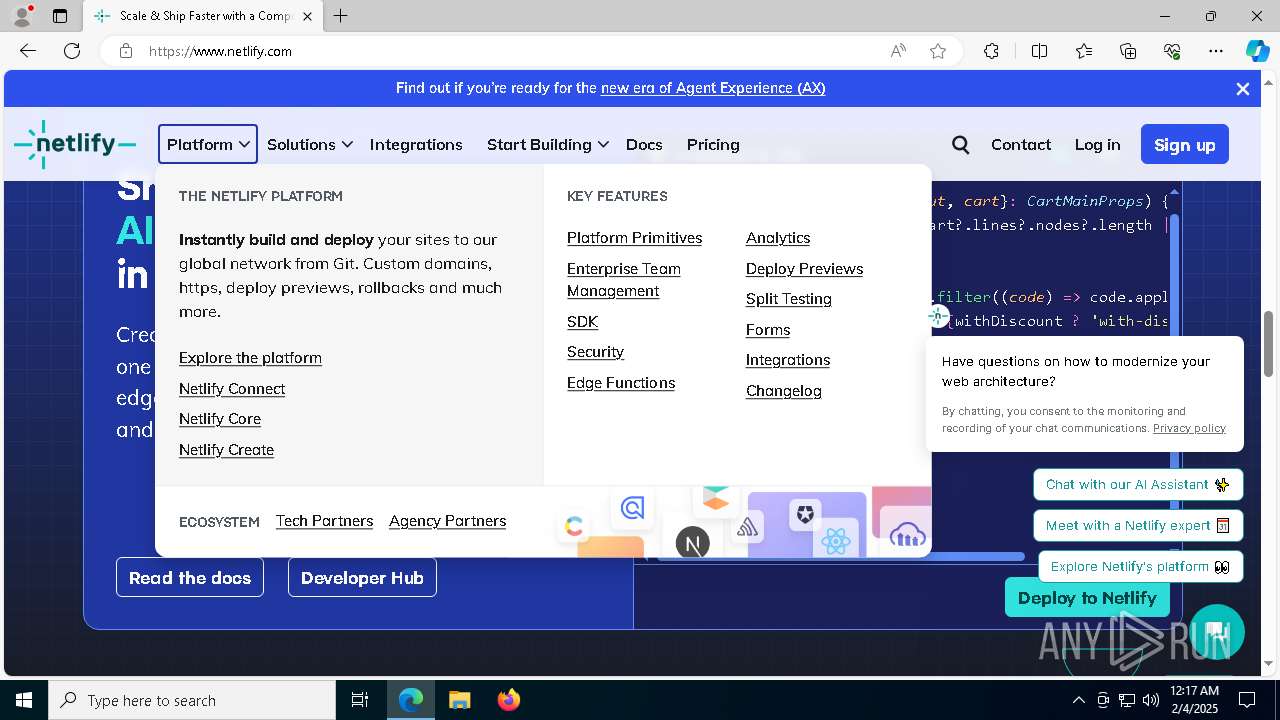Viewport: 1280px width, 720px height.
Task: Open Task View on taskbar
Action: click(360, 700)
